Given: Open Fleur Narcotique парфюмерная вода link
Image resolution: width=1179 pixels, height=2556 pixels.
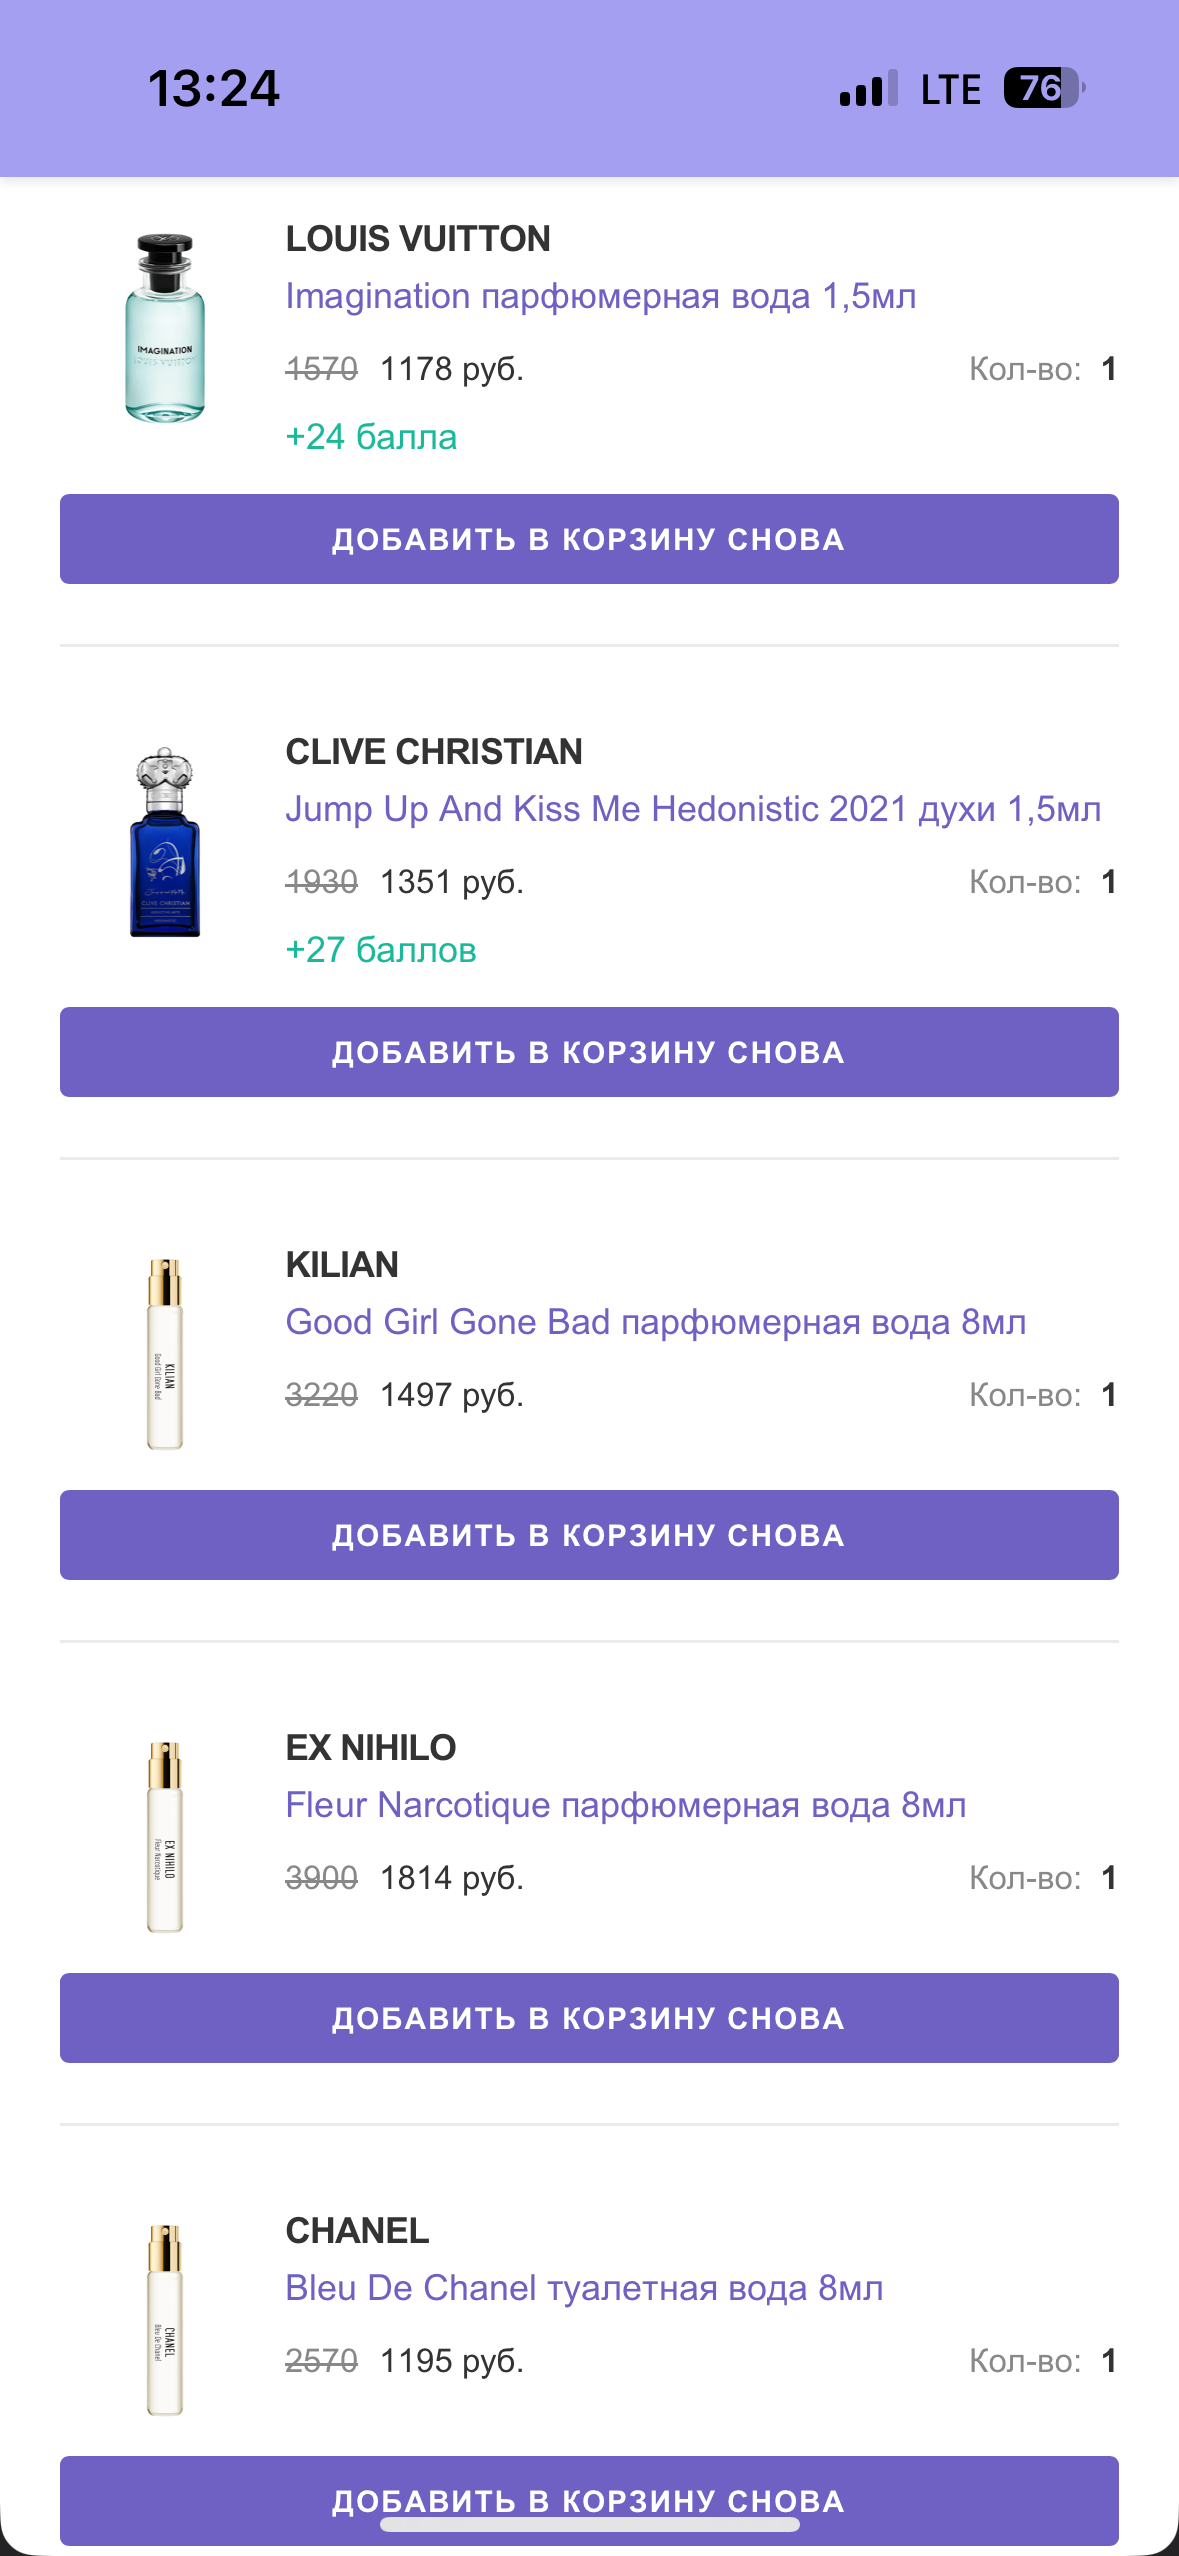Looking at the screenshot, I should coord(625,1805).
